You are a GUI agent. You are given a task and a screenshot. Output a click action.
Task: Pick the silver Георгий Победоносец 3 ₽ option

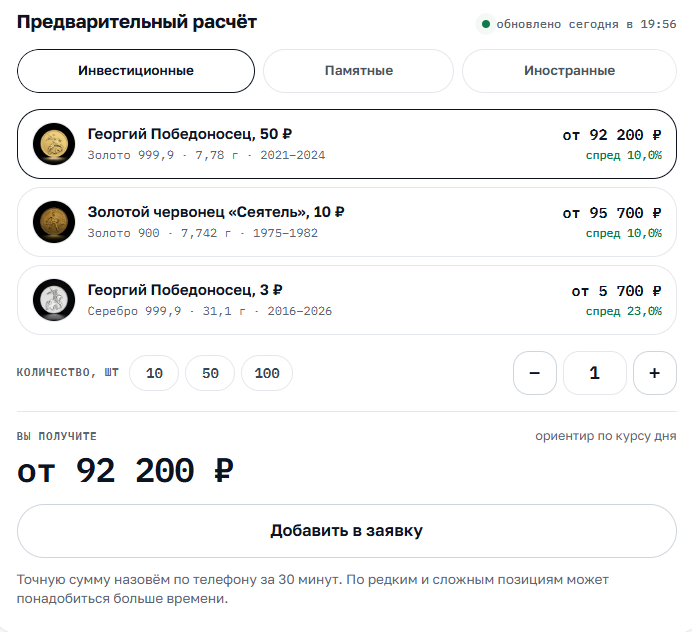[347, 300]
